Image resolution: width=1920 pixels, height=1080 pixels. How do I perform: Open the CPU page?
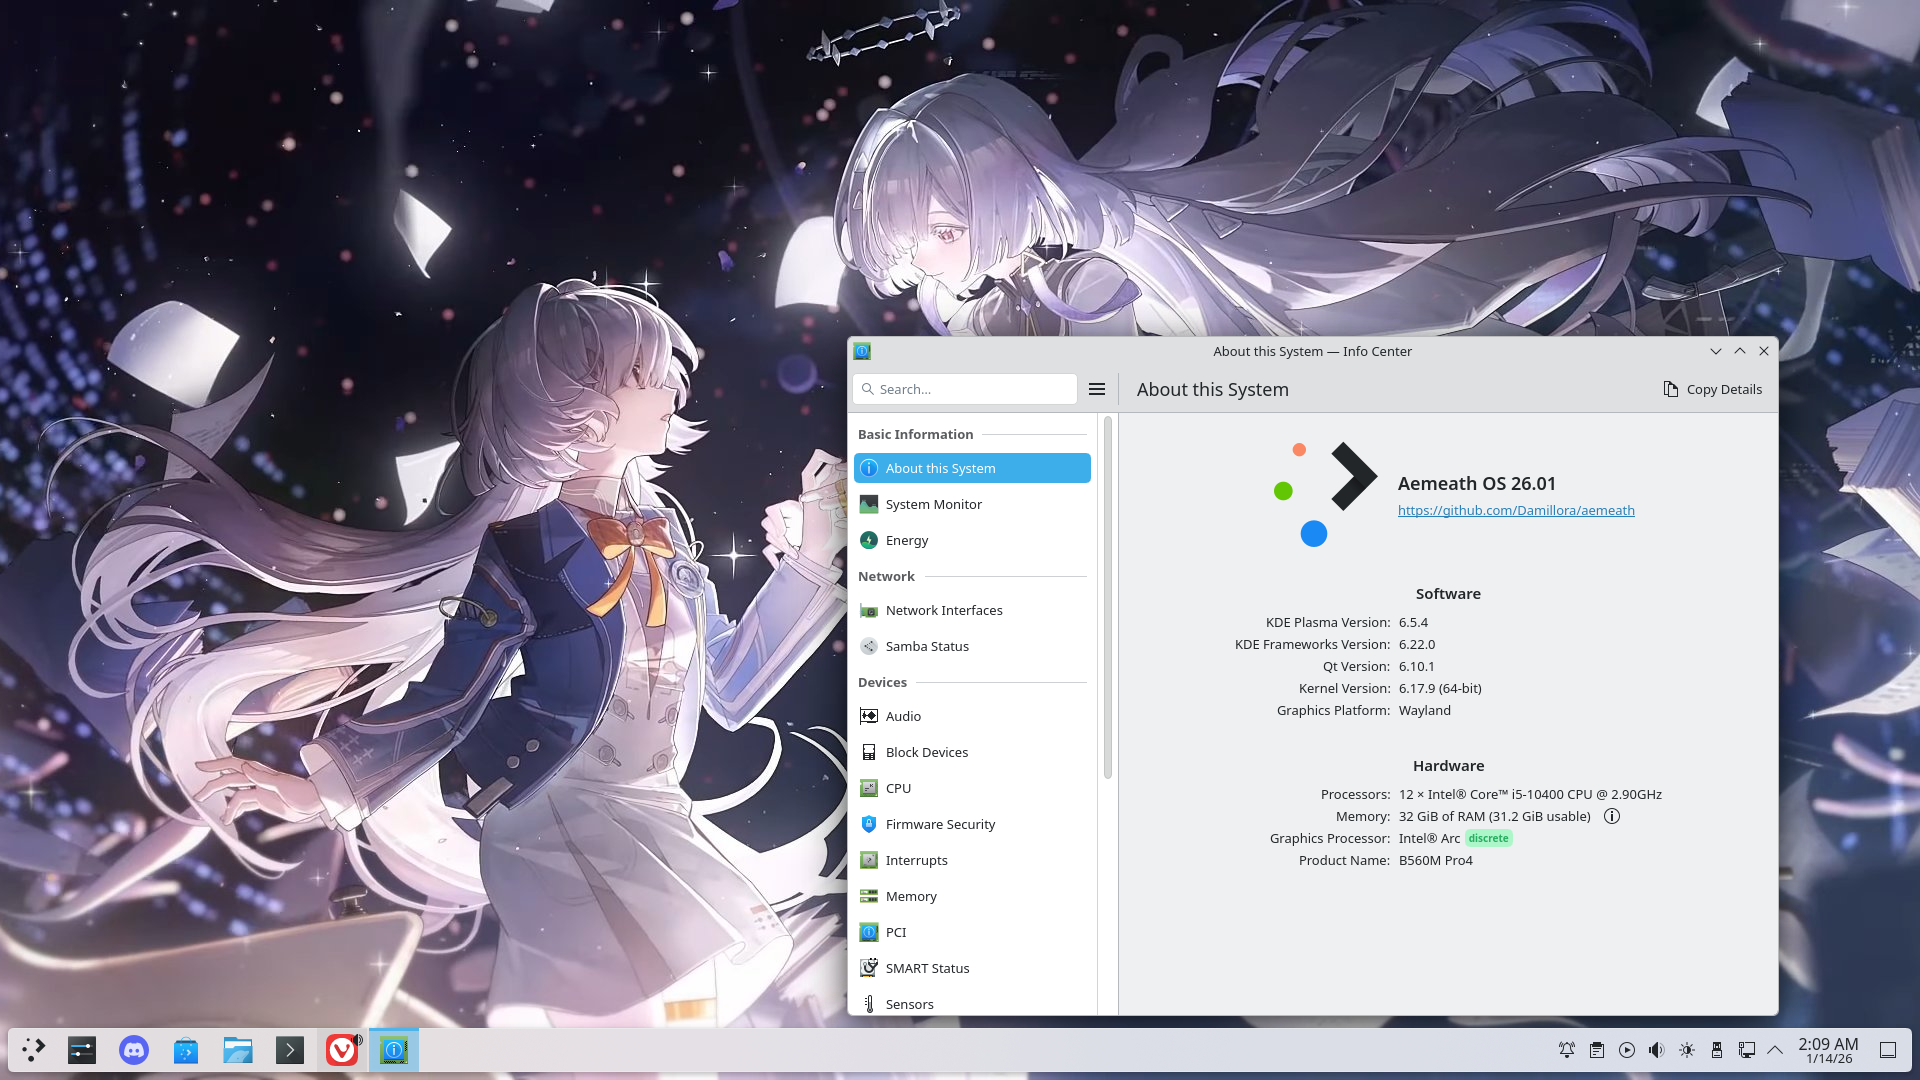972,788
